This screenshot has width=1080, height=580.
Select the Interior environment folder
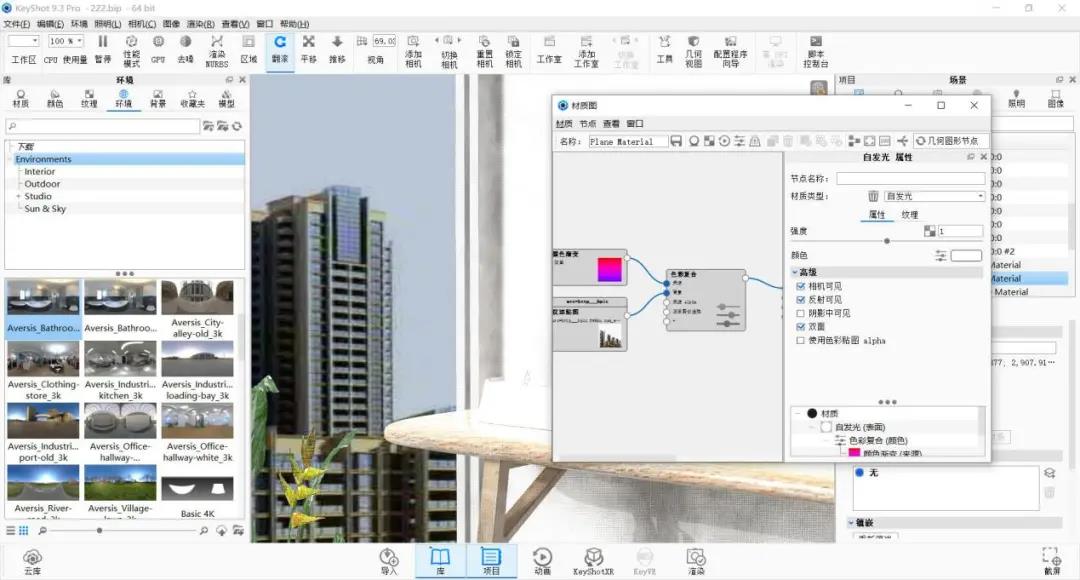(40, 172)
